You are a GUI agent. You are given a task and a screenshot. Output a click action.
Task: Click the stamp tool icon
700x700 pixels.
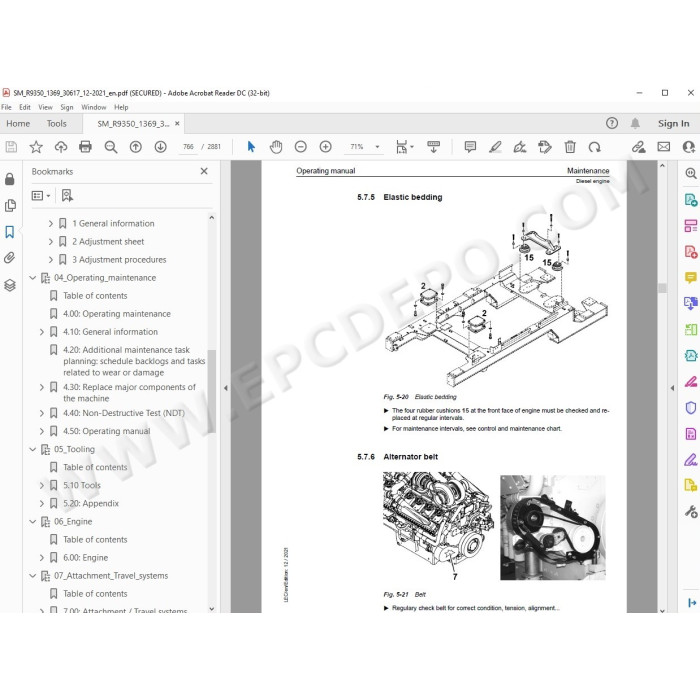pyautogui.click(x=545, y=146)
